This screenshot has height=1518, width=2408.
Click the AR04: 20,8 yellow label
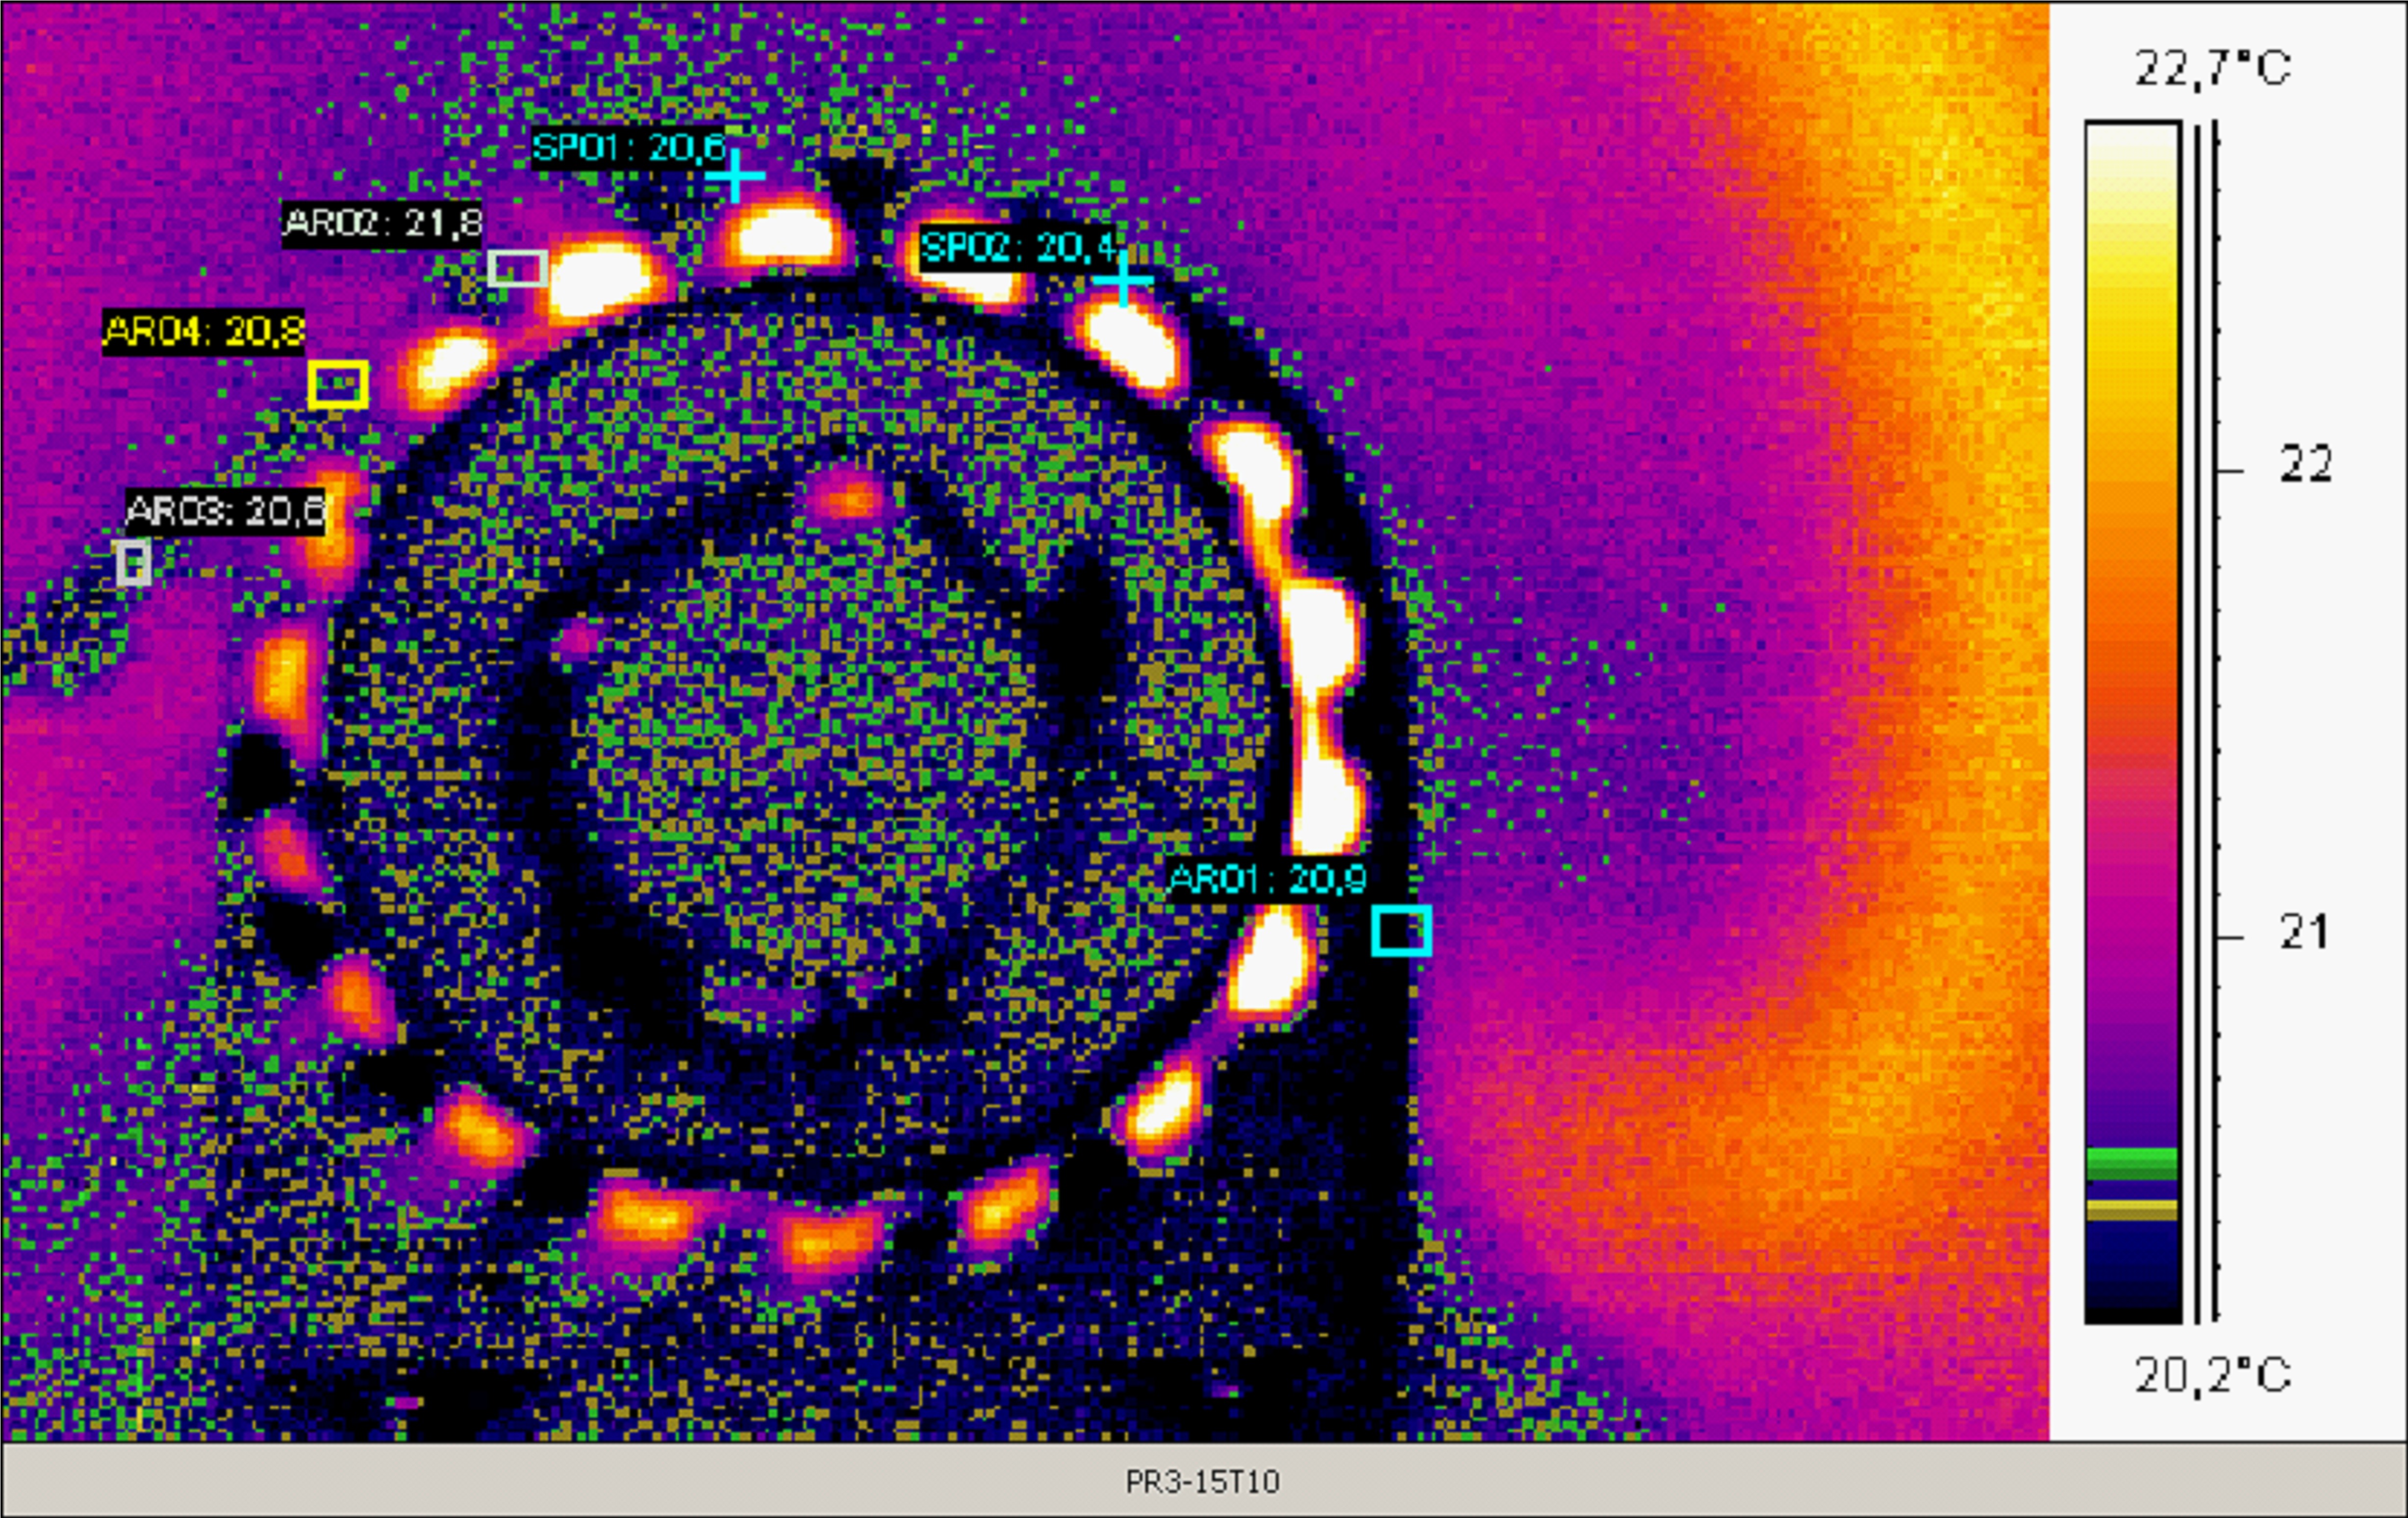(x=204, y=331)
